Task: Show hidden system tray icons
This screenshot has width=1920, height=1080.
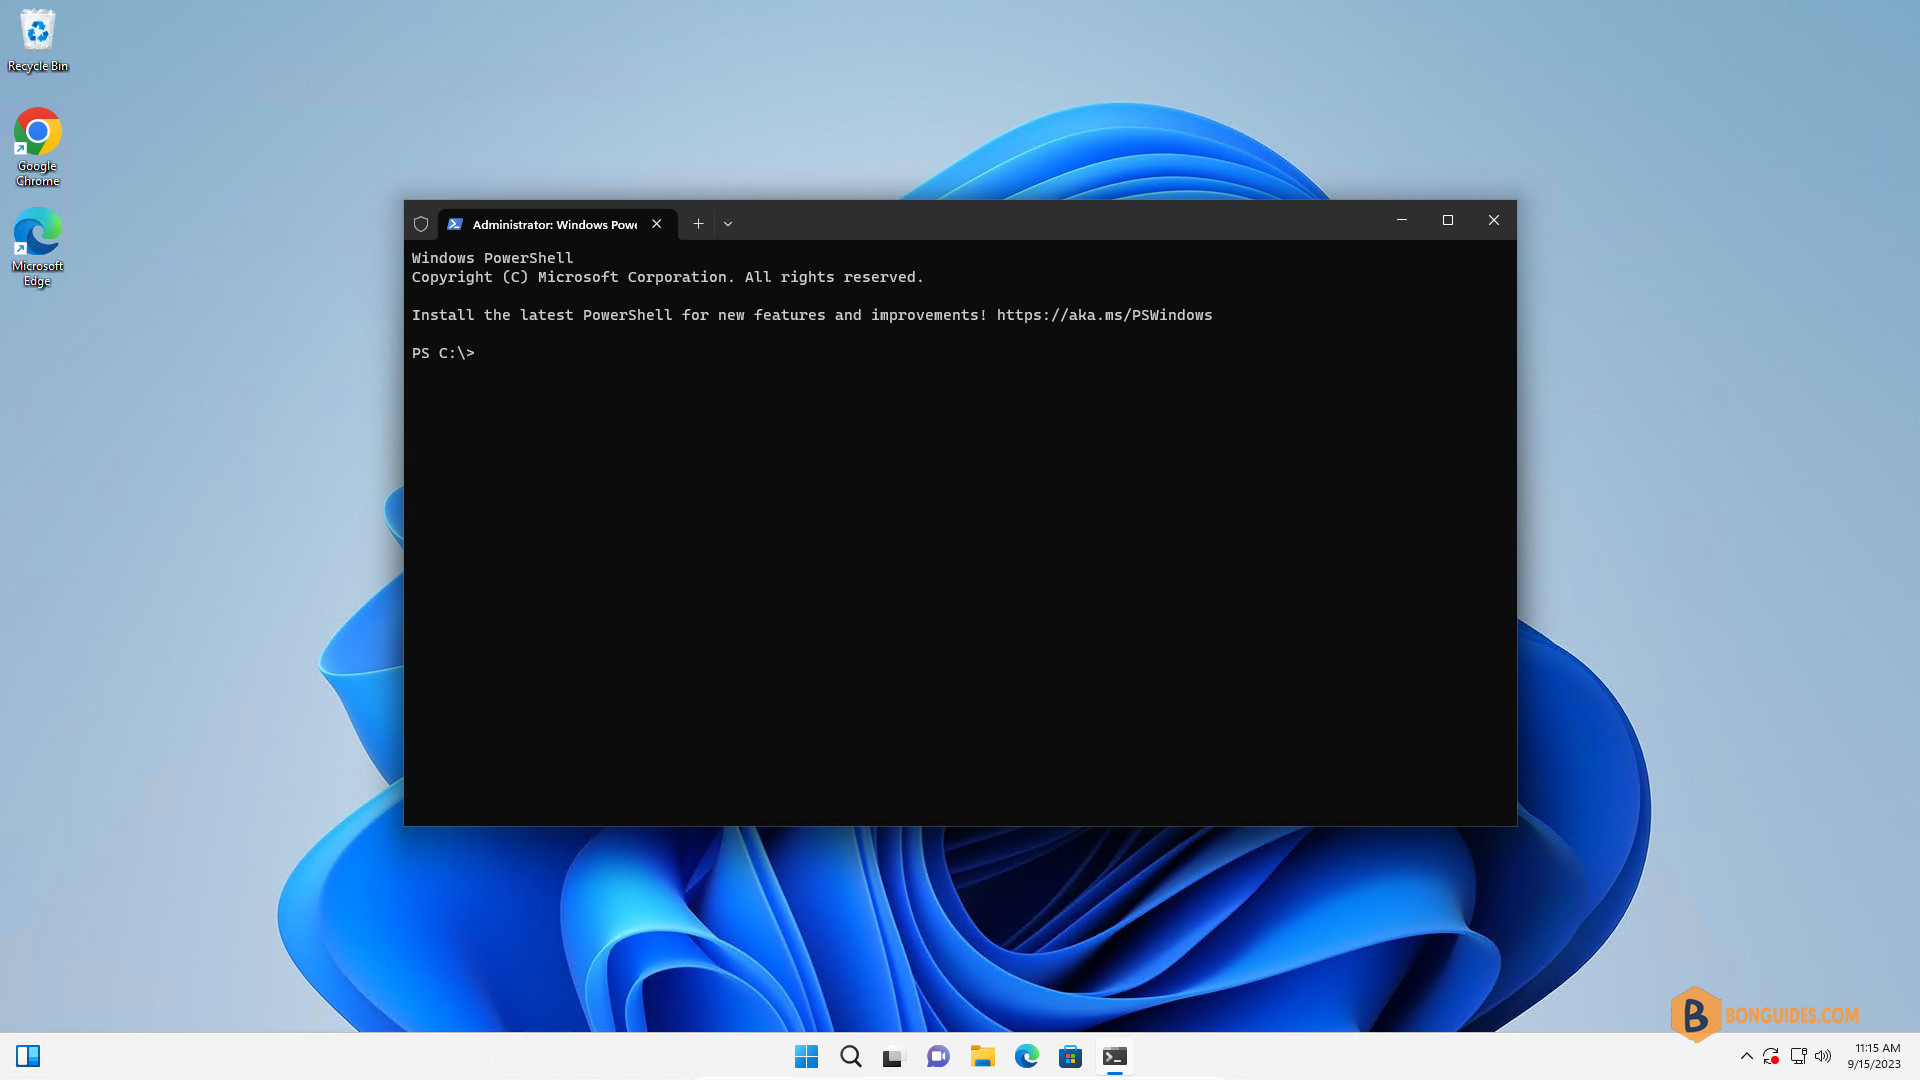Action: click(1747, 1056)
